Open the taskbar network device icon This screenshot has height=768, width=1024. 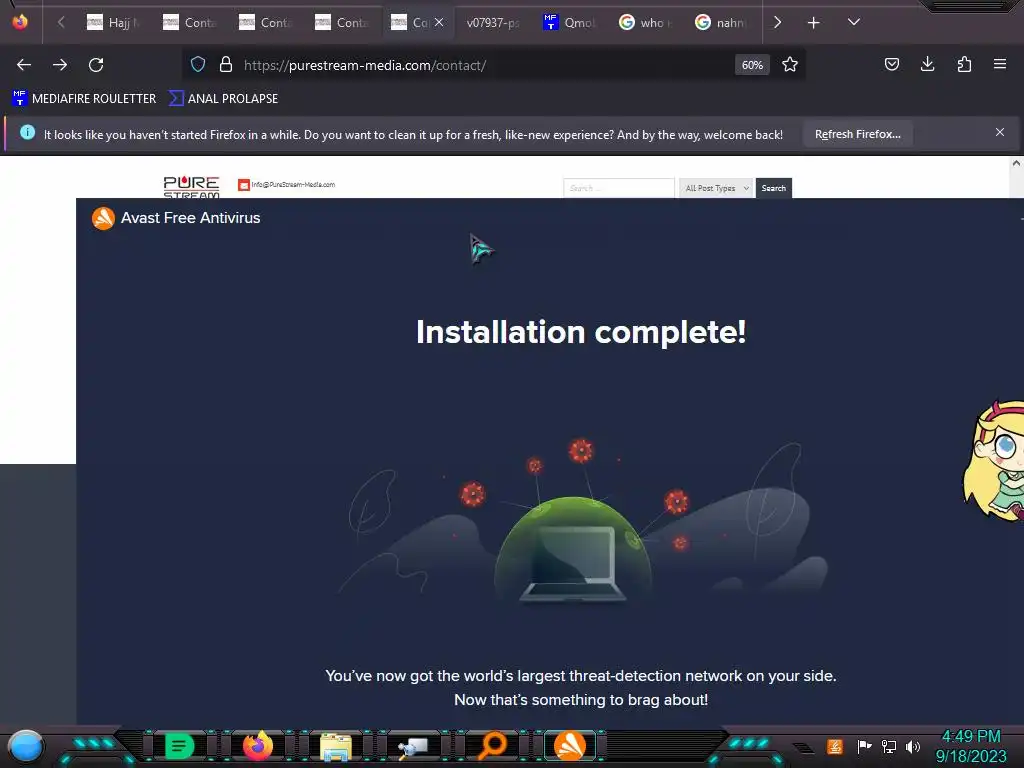pyautogui.click(x=414, y=747)
